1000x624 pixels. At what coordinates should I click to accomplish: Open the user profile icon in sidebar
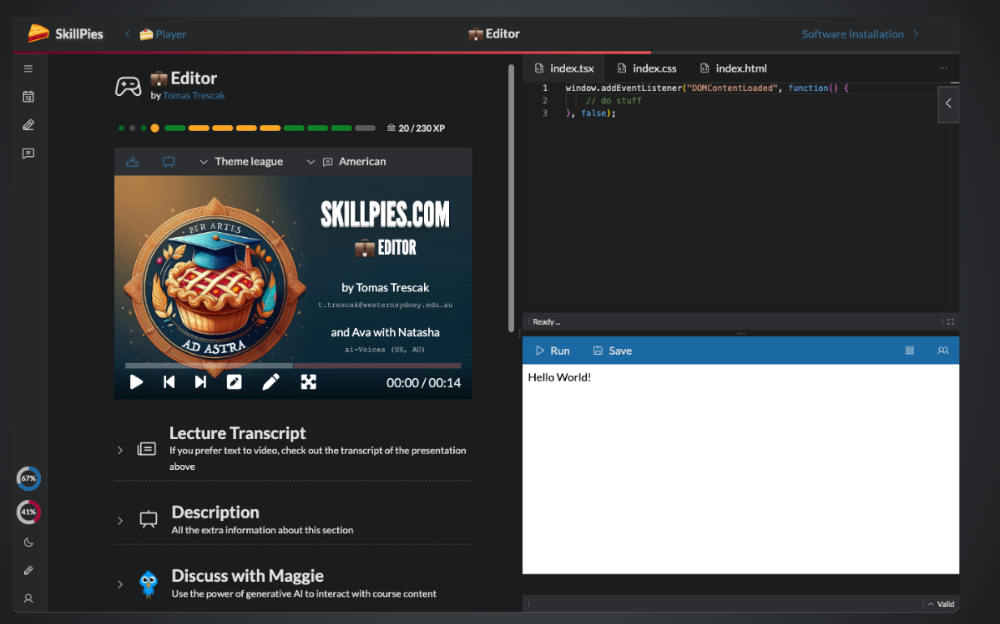(28, 598)
